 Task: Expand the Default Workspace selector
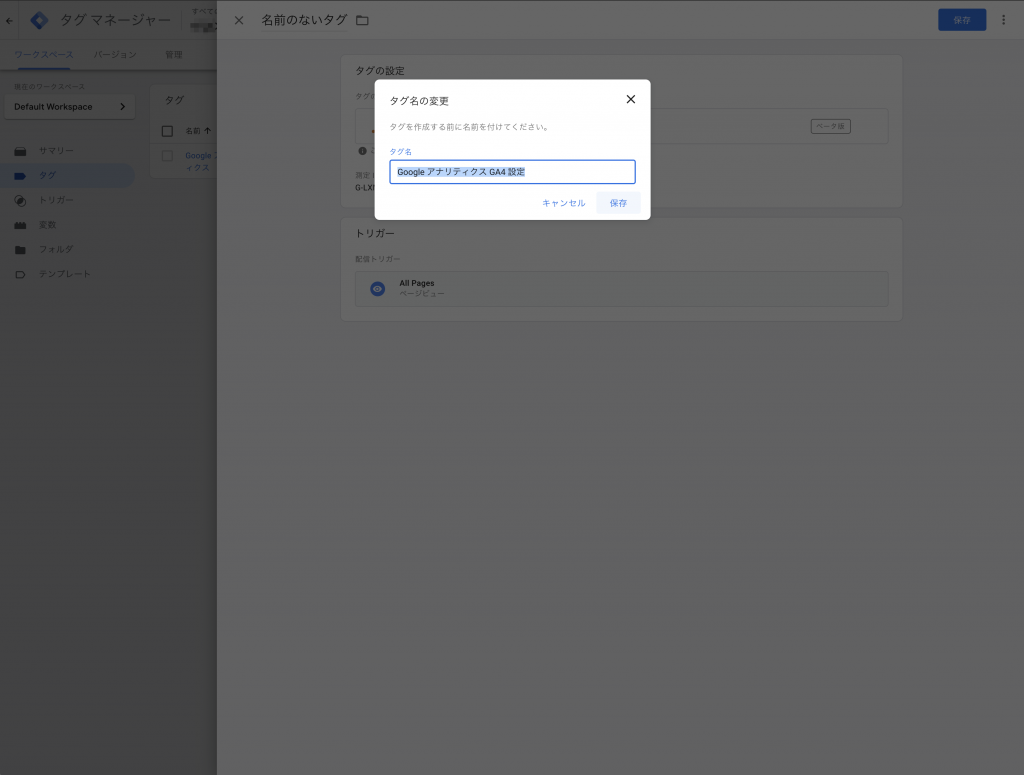(69, 106)
